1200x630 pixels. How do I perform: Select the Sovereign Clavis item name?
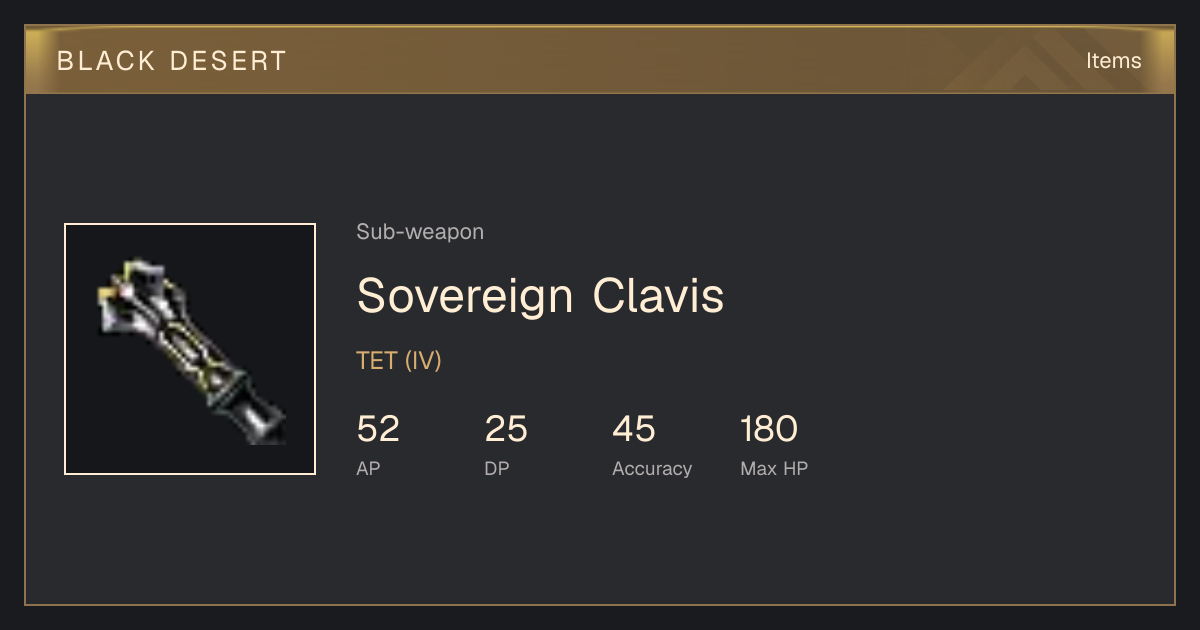(x=540, y=296)
